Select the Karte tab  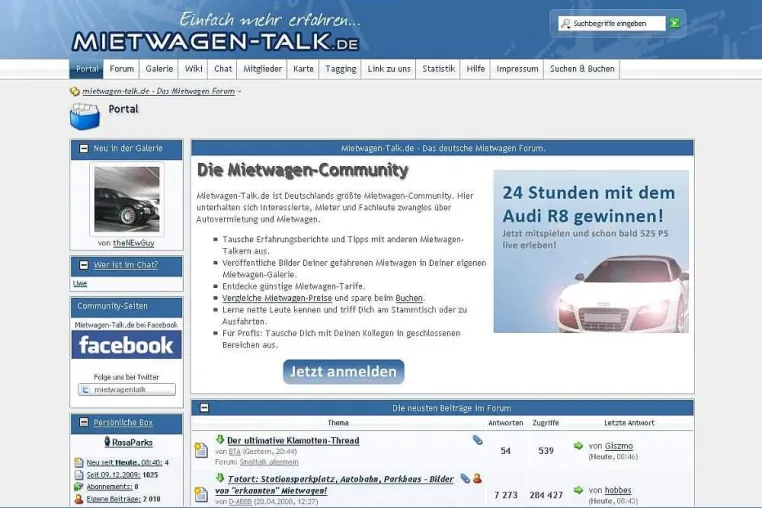303,69
